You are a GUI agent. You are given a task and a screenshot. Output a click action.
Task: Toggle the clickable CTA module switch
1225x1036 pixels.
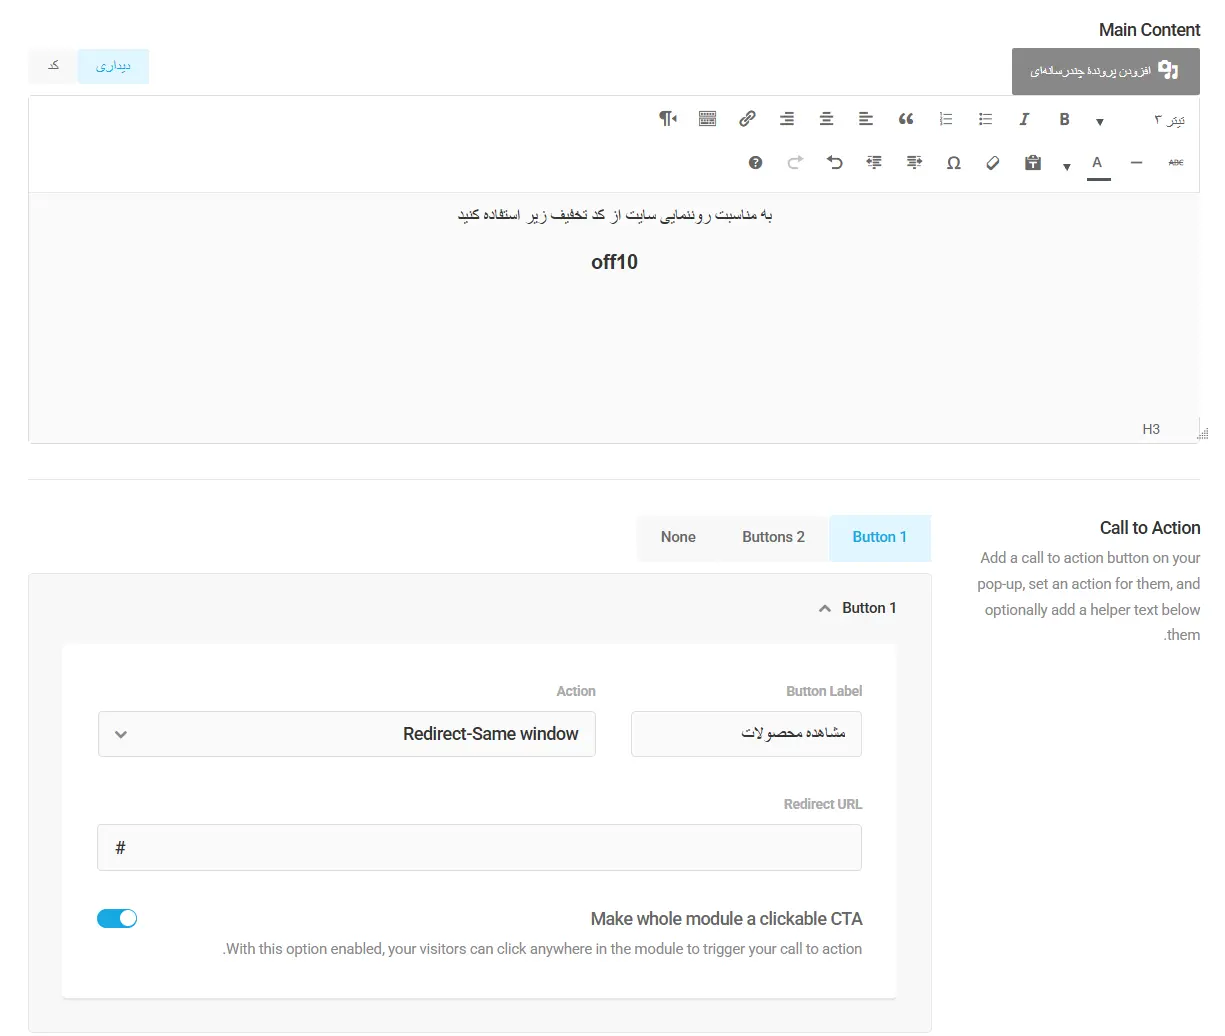(x=117, y=918)
